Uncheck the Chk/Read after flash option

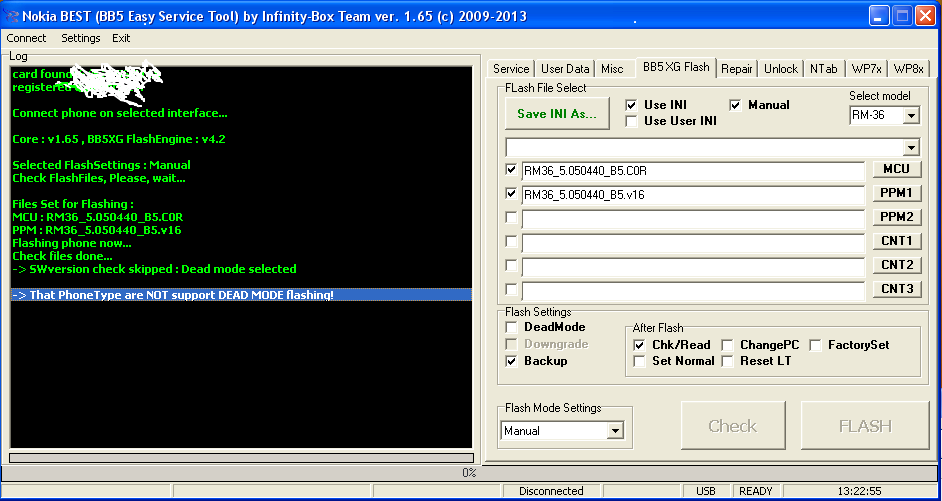(640, 345)
